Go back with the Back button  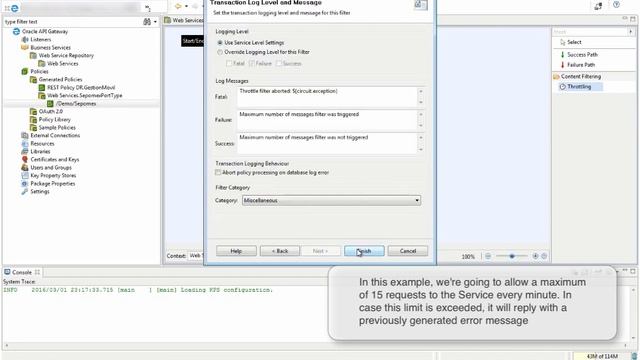coord(280,251)
